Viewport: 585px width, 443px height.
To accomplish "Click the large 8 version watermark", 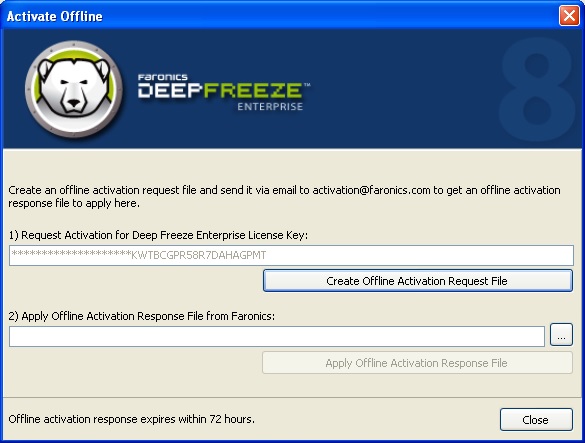I will 537,90.
